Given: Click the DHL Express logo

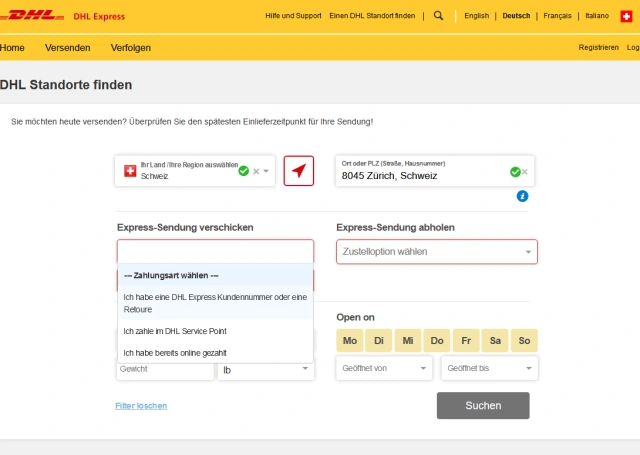Looking at the screenshot, I should [62, 16].
